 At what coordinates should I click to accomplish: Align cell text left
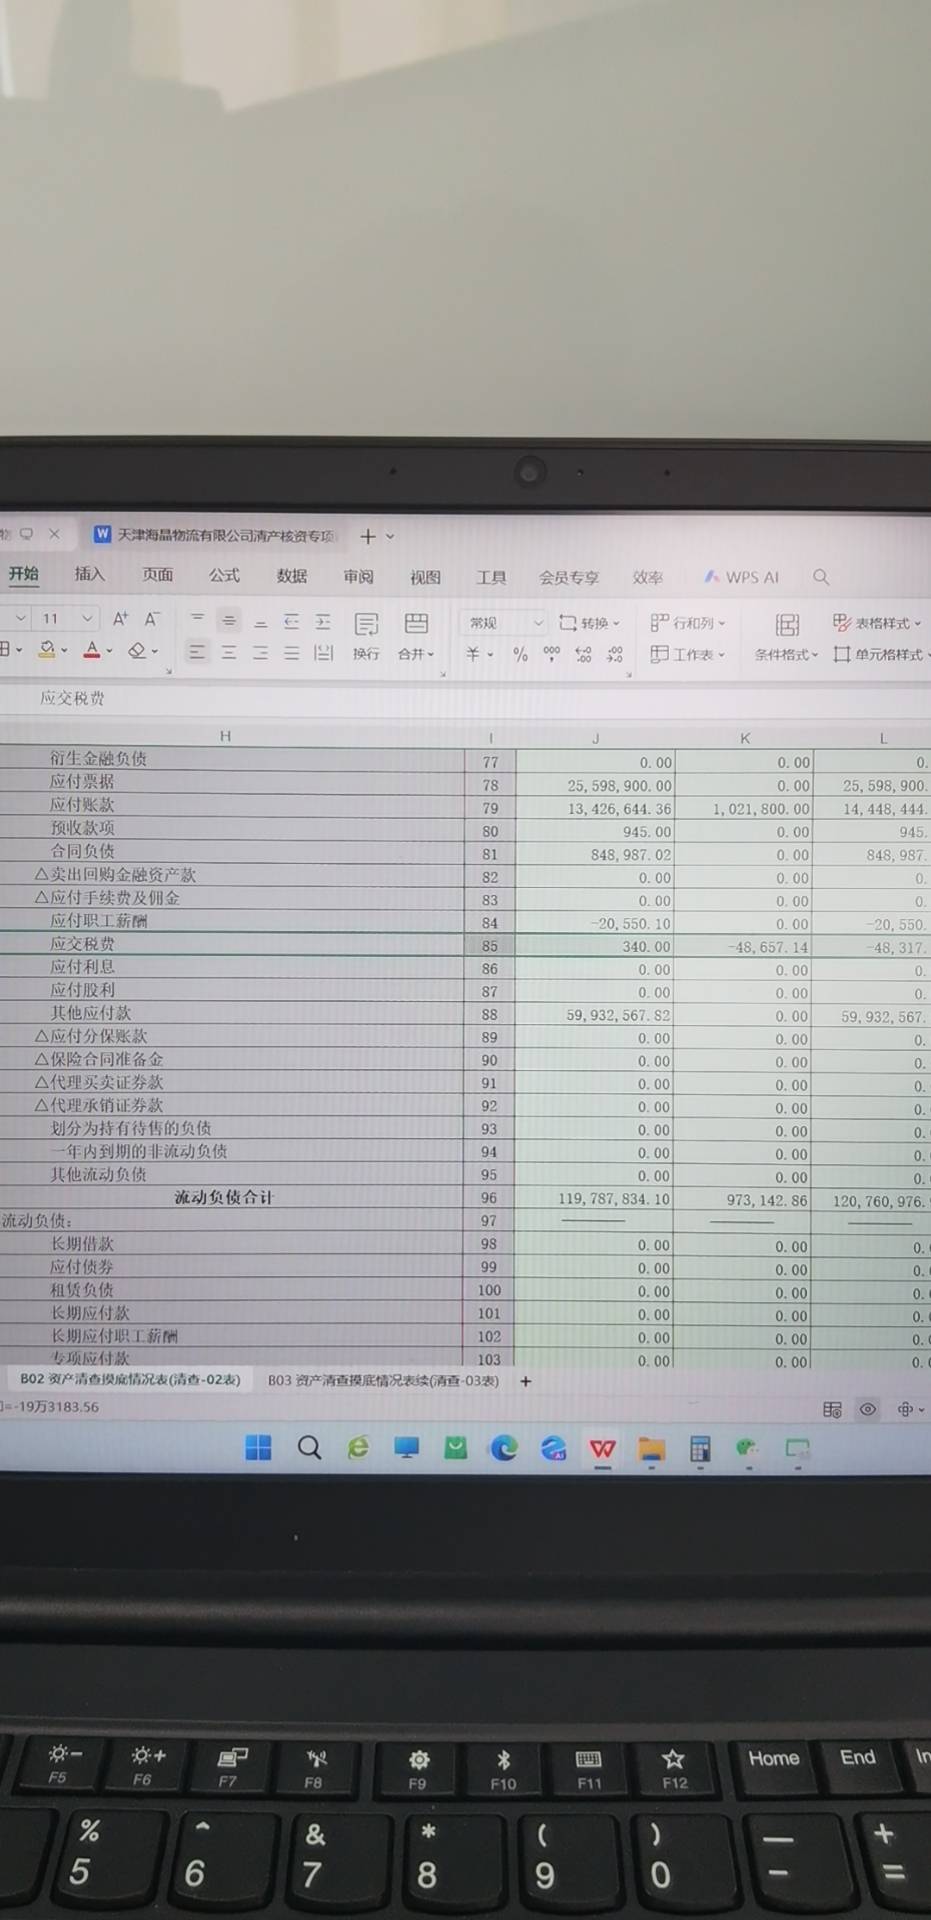point(197,652)
